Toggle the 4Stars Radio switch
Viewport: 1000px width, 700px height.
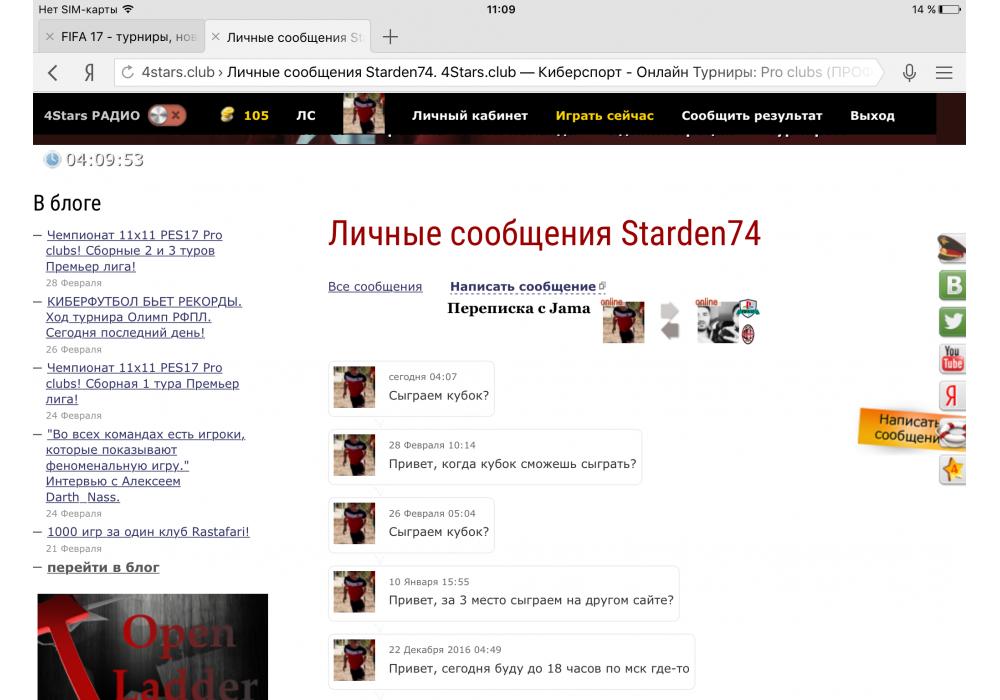pos(167,115)
